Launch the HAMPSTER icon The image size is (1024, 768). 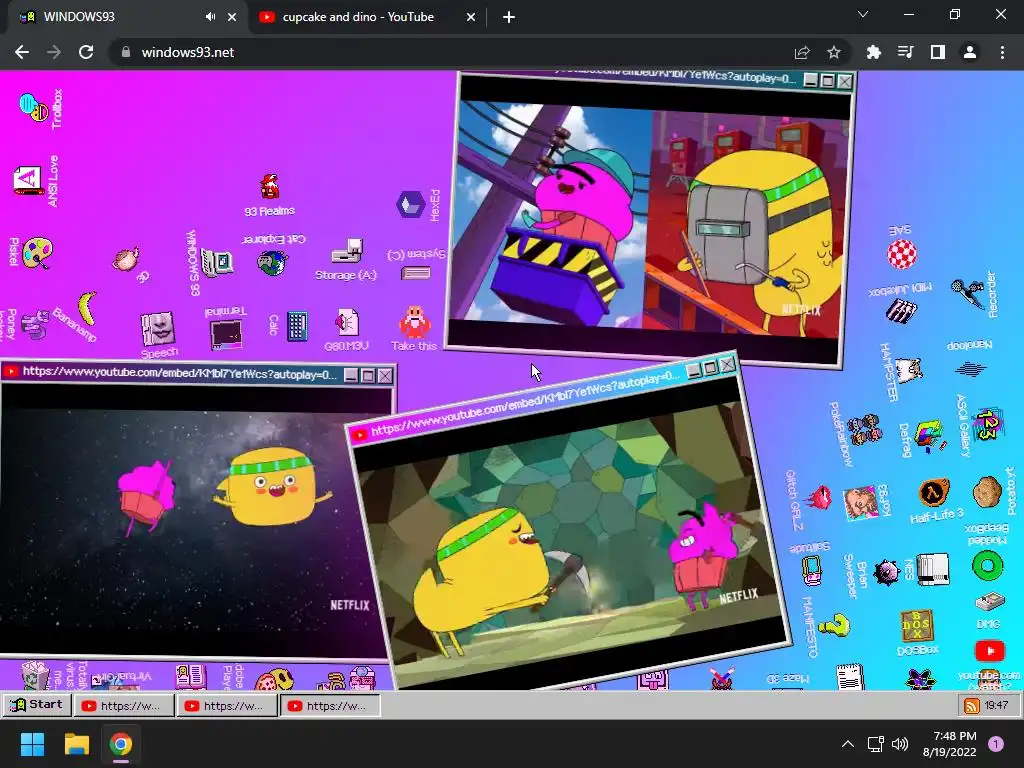pos(908,370)
